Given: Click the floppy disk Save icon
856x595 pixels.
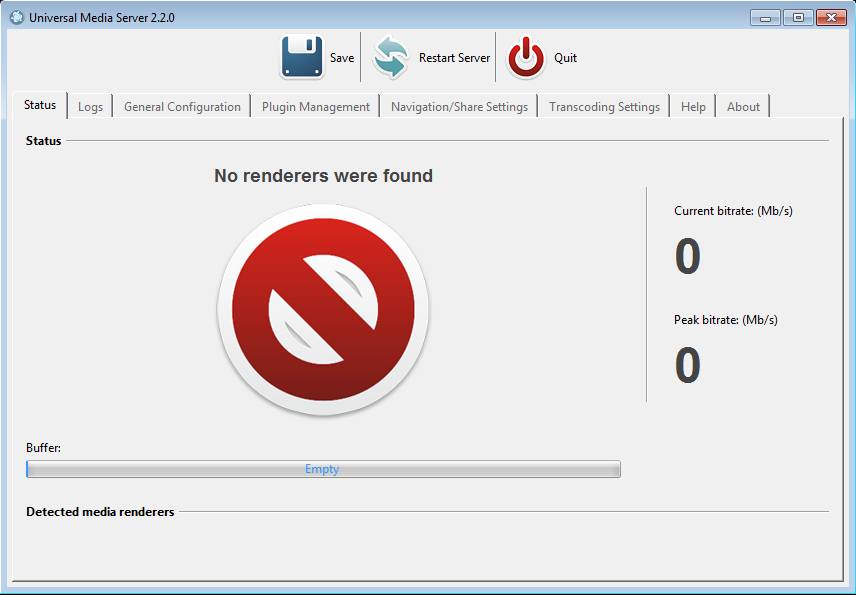Looking at the screenshot, I should (x=301, y=58).
